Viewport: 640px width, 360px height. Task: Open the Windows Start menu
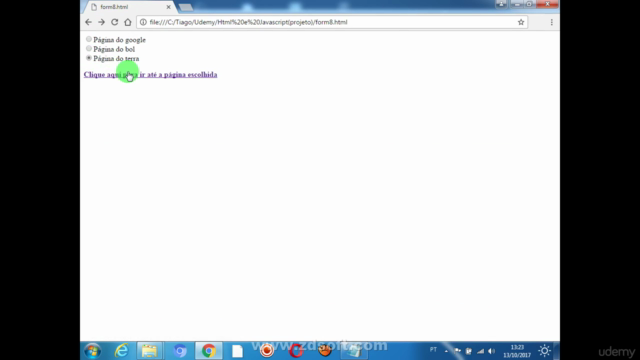(x=93, y=351)
